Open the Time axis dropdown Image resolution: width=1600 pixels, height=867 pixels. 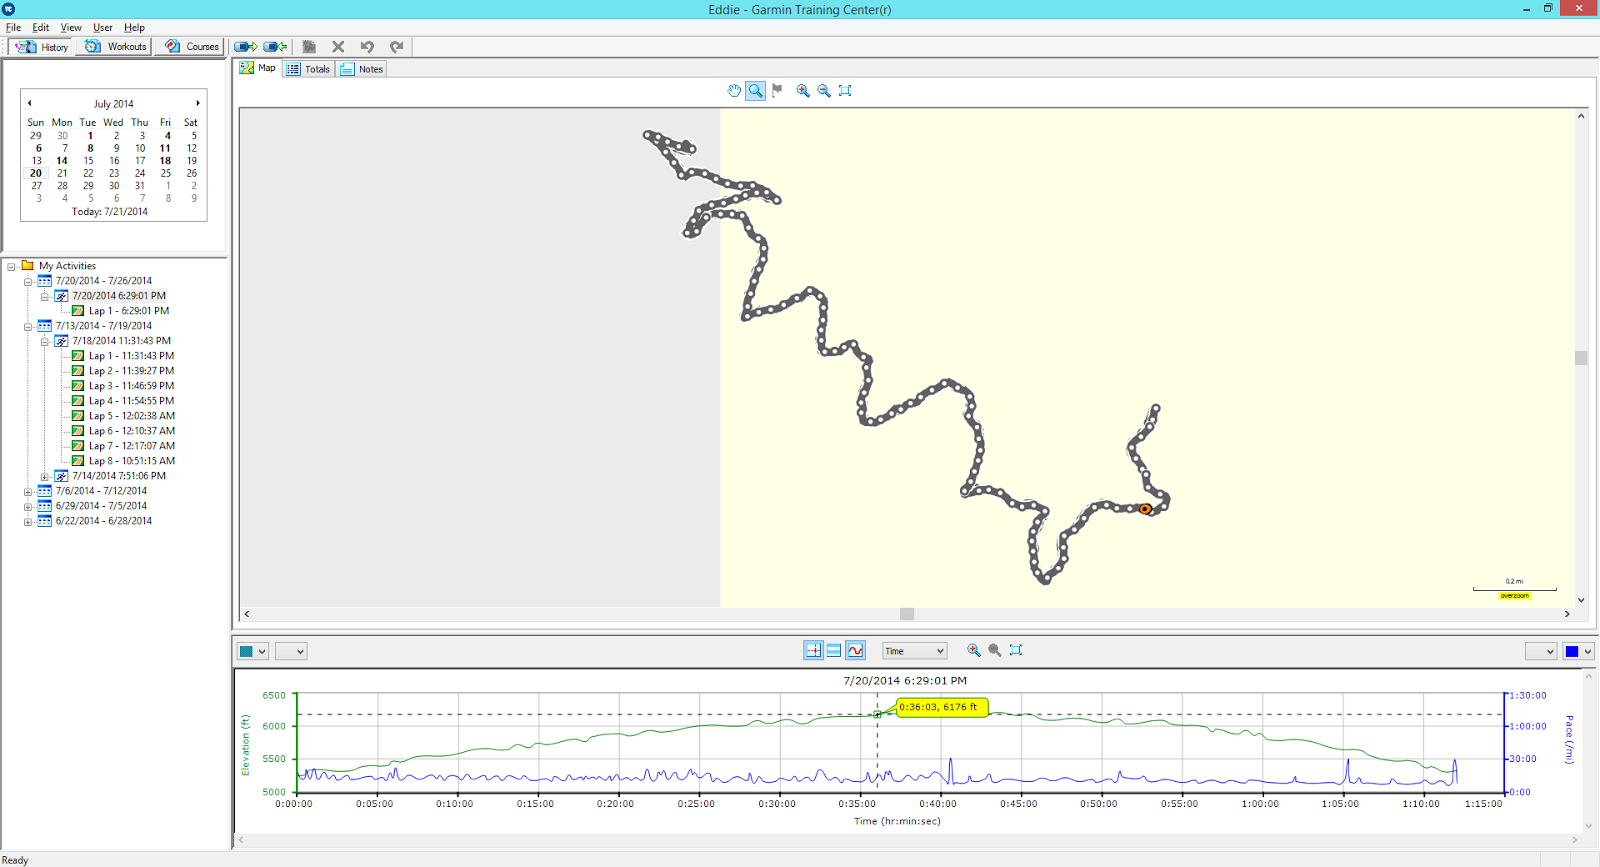pos(914,651)
